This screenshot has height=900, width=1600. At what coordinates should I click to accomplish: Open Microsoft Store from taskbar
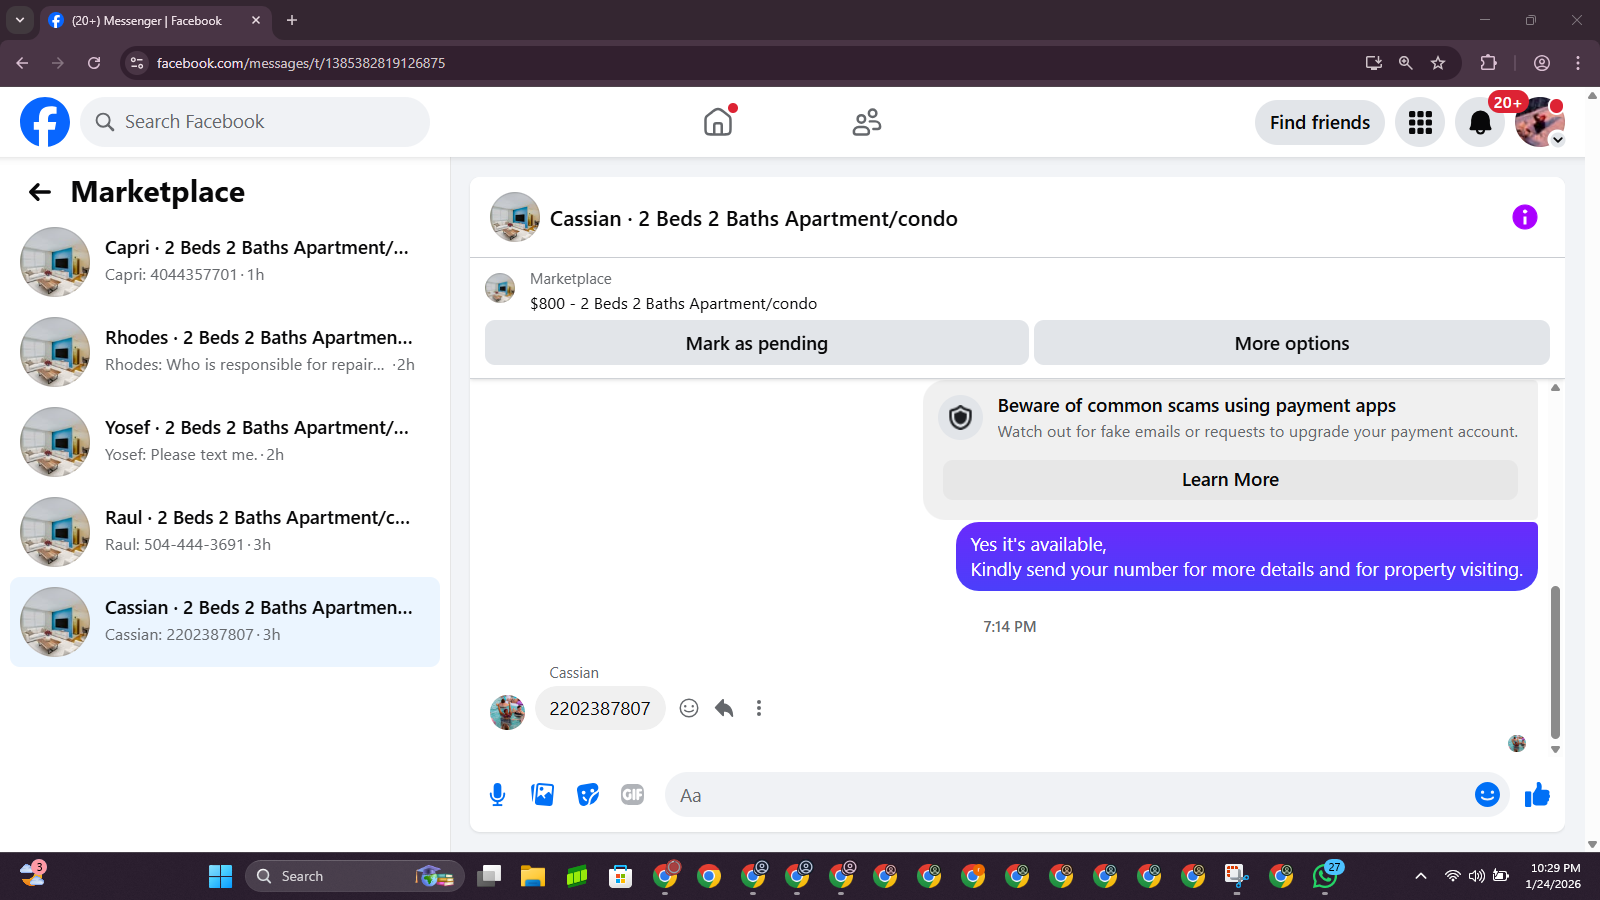[621, 876]
